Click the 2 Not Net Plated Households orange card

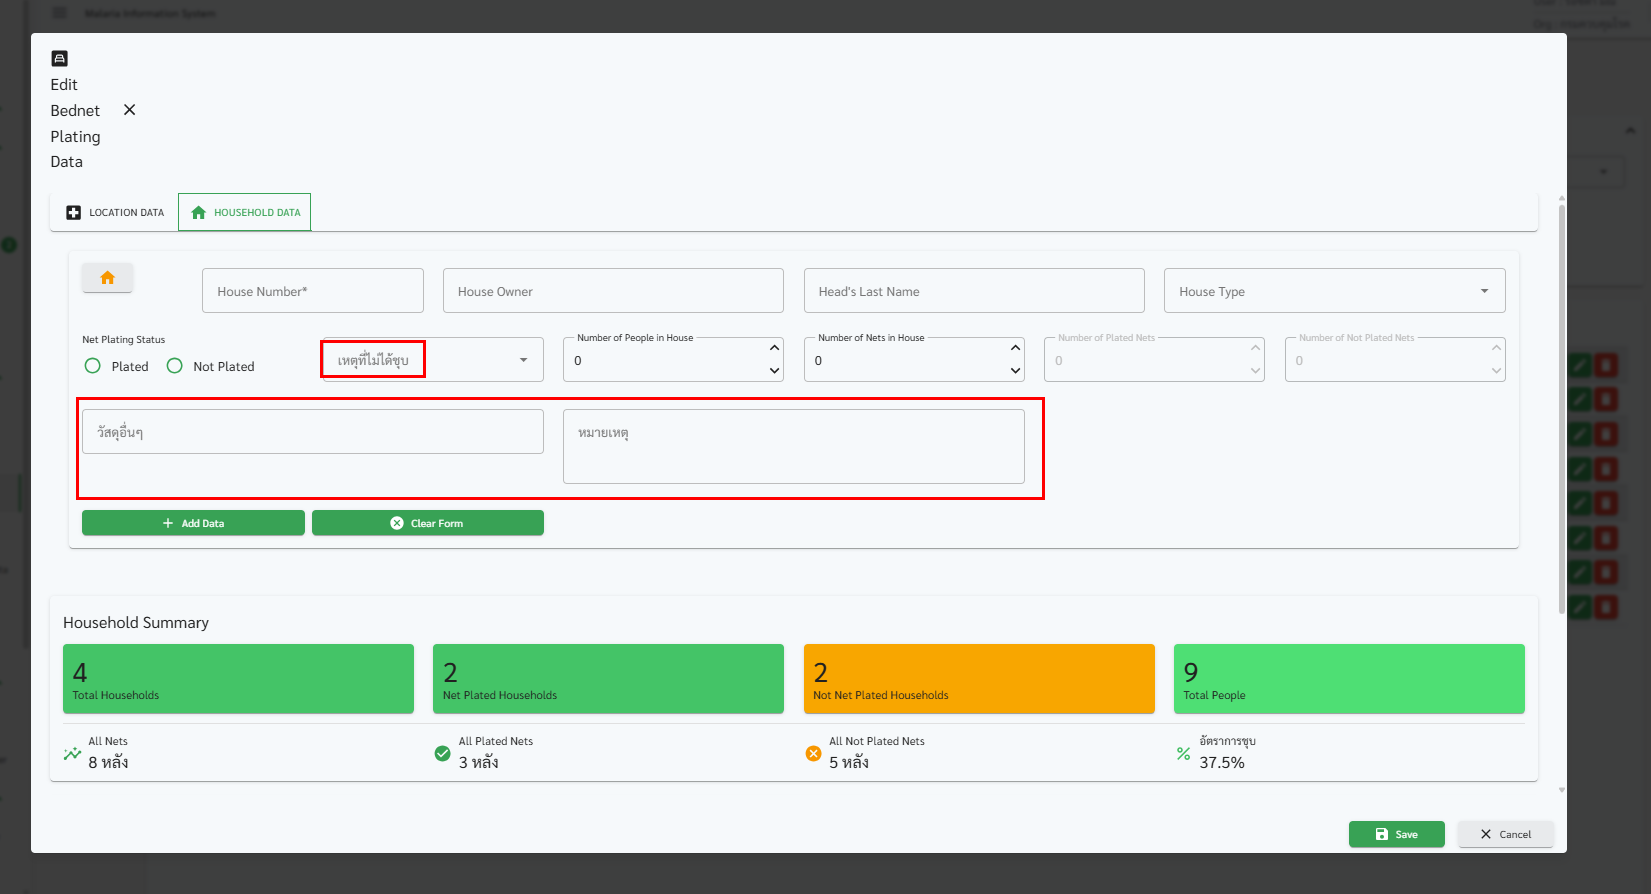978,679
